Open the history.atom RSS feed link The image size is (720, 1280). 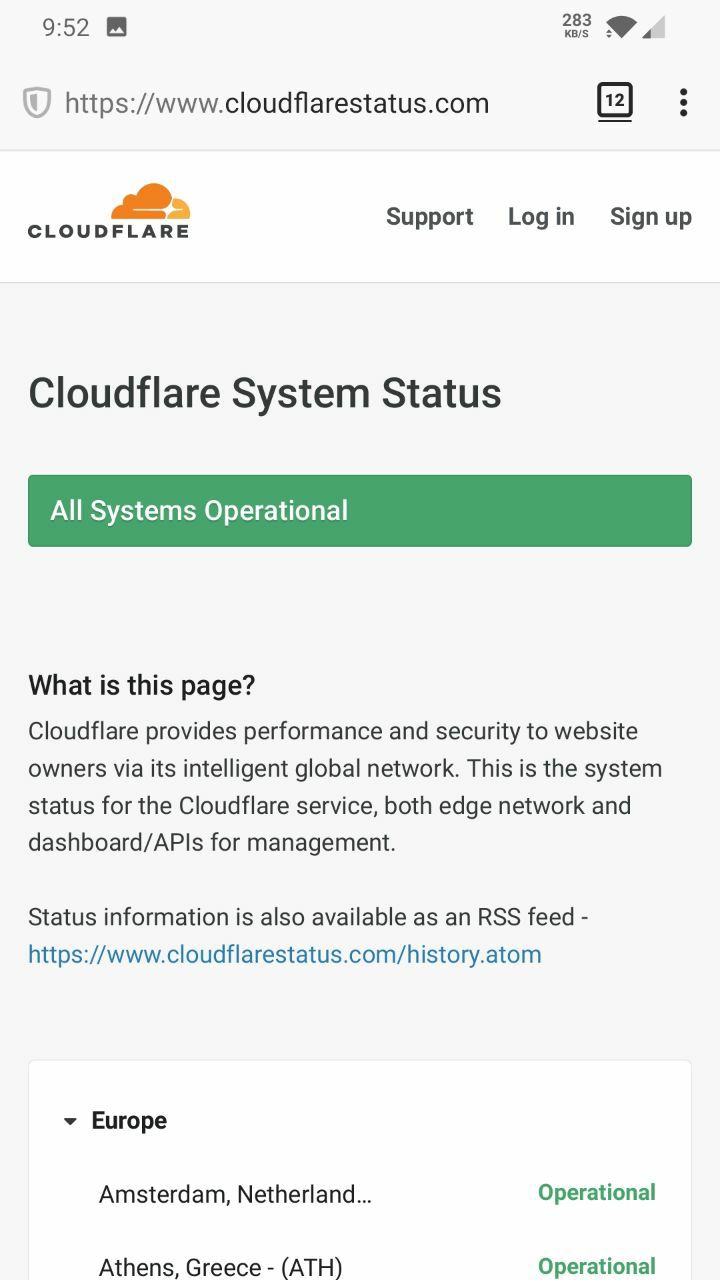pos(285,954)
